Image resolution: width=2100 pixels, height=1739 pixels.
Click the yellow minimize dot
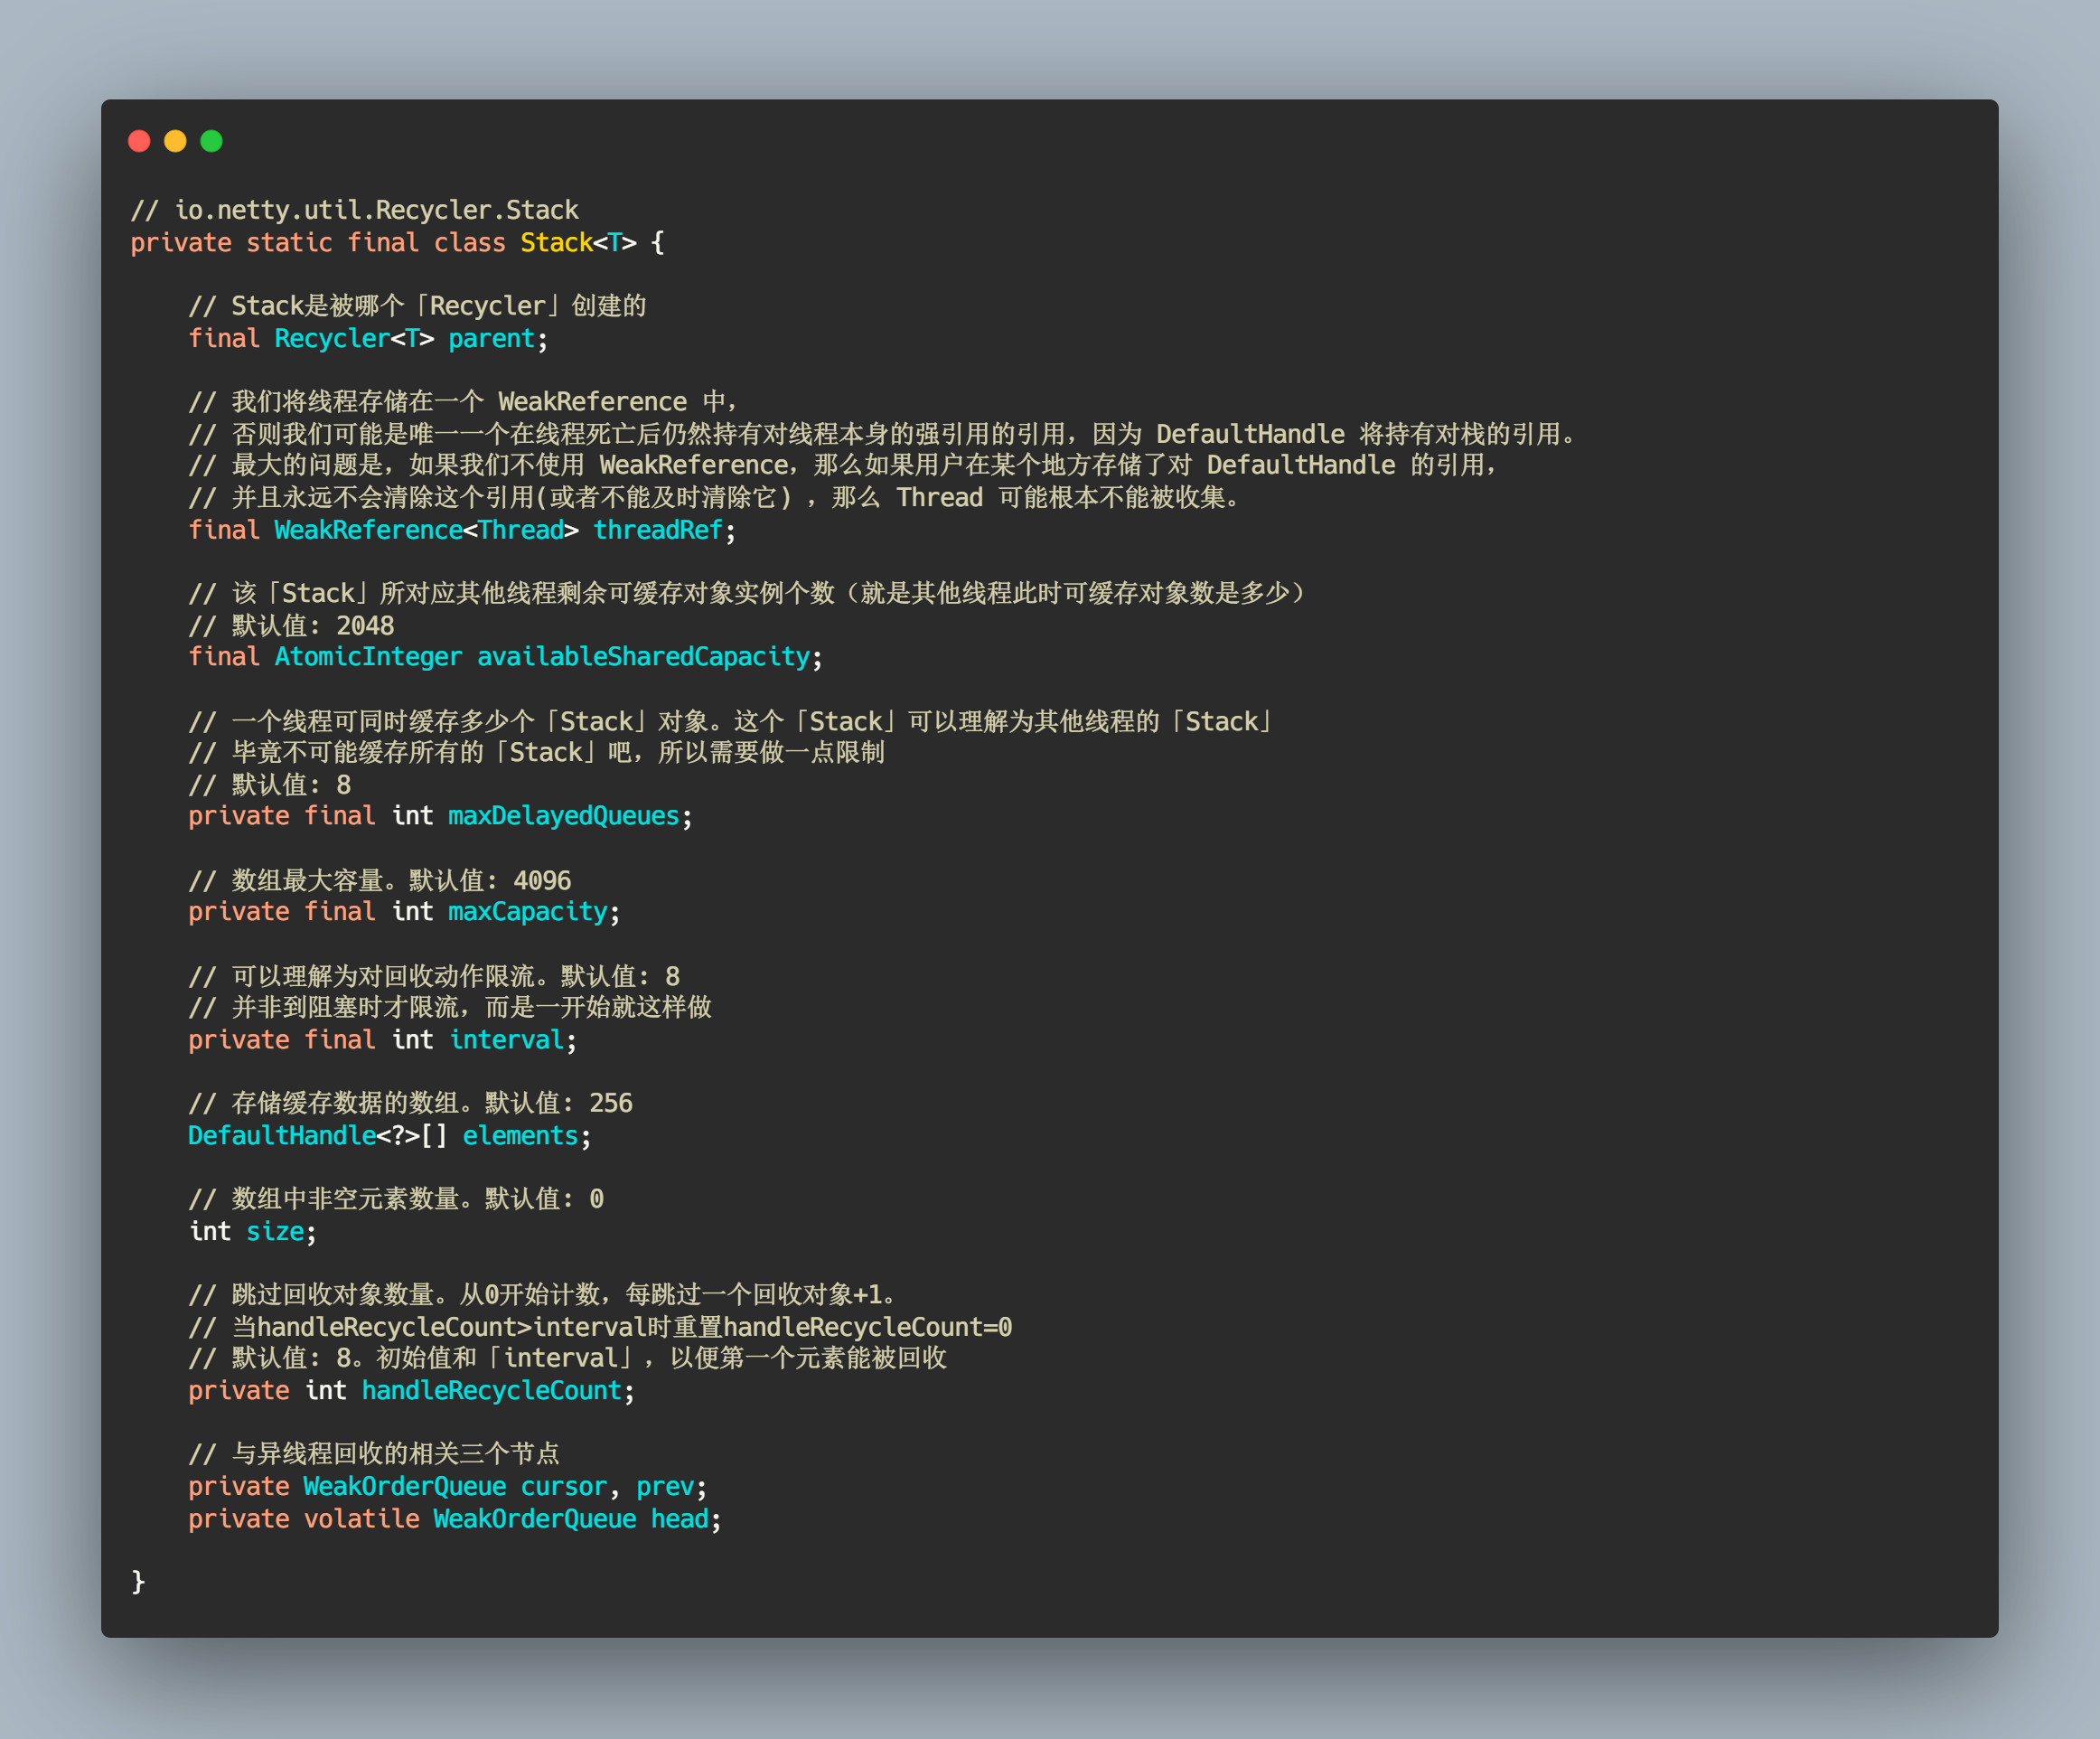pos(175,141)
